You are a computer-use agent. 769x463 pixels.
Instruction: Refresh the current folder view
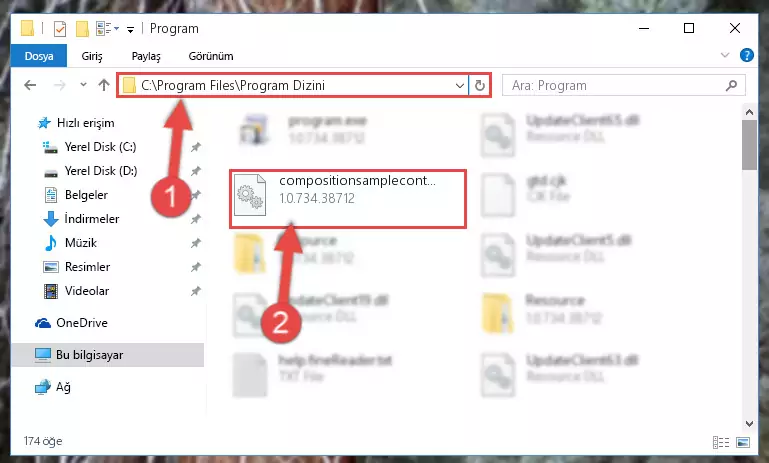click(x=480, y=85)
